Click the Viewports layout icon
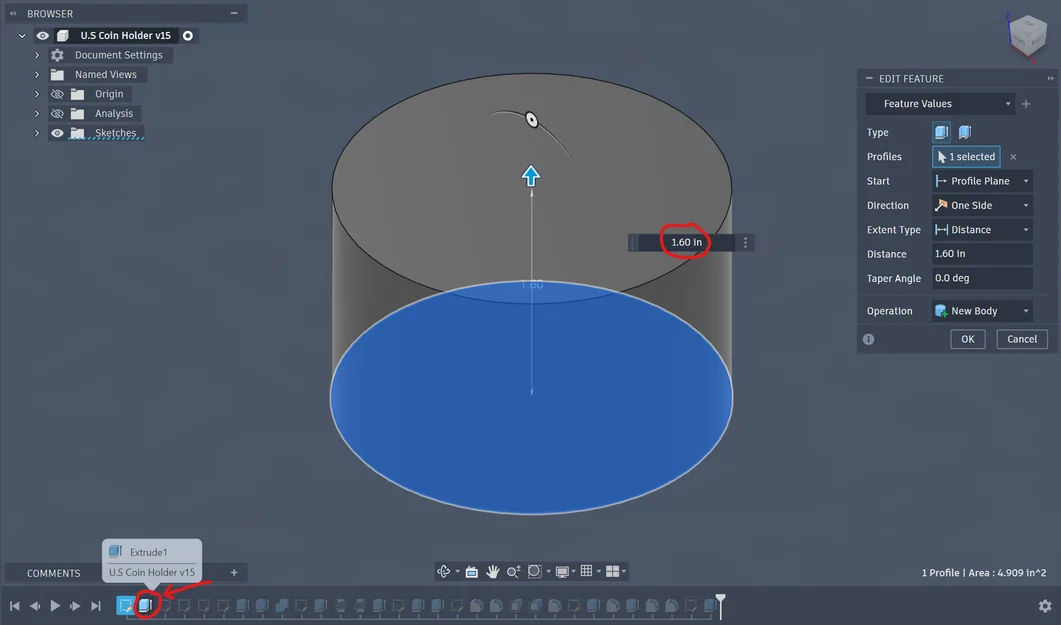This screenshot has width=1061, height=625. (612, 572)
